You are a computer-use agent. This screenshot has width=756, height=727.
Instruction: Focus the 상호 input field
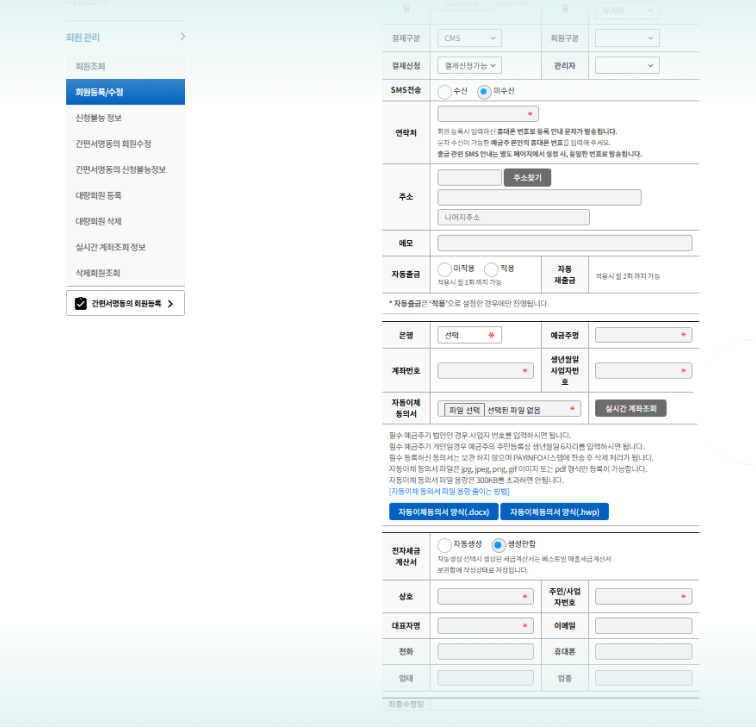(486, 596)
